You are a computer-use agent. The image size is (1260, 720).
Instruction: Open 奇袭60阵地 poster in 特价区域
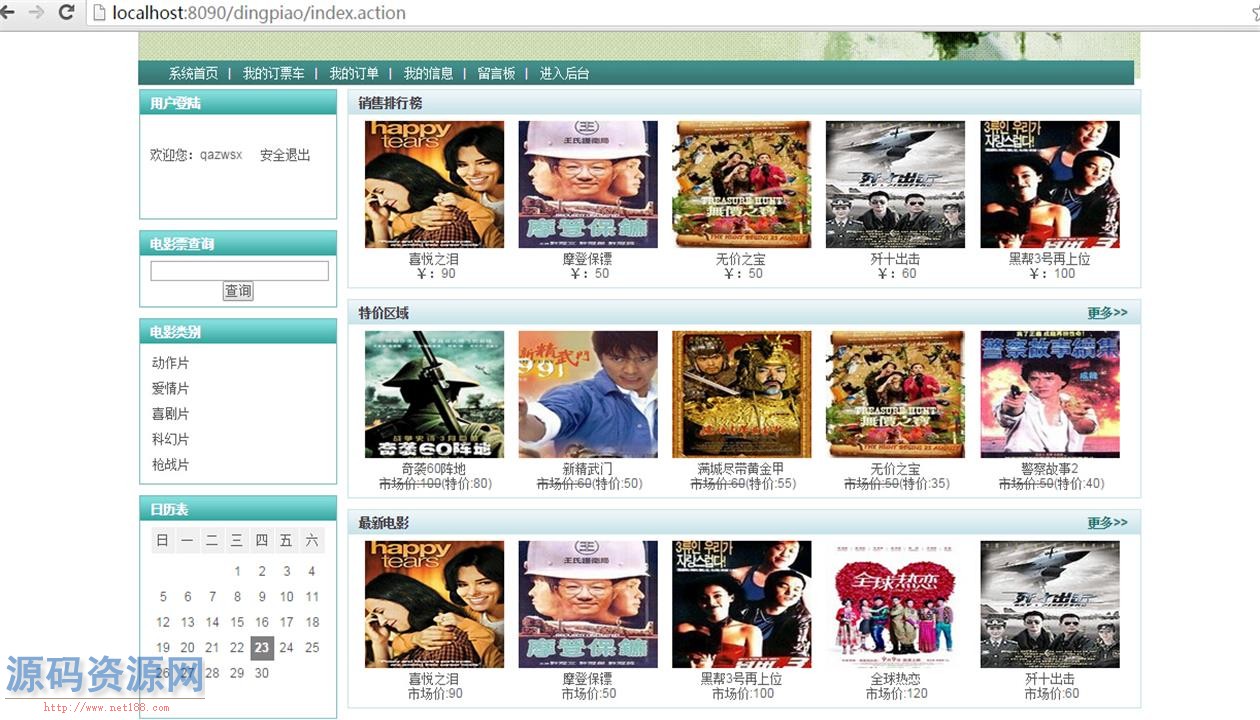click(x=434, y=394)
